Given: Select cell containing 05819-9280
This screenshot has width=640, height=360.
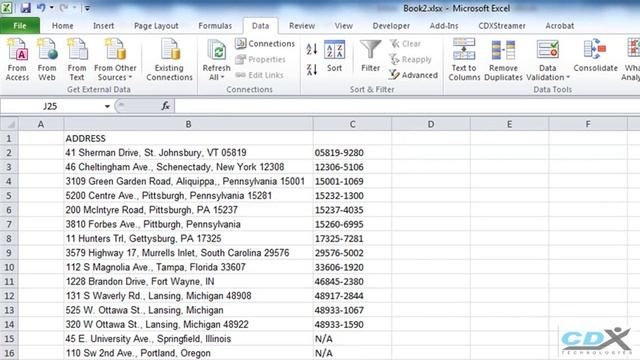Looking at the screenshot, I should (x=352, y=153).
